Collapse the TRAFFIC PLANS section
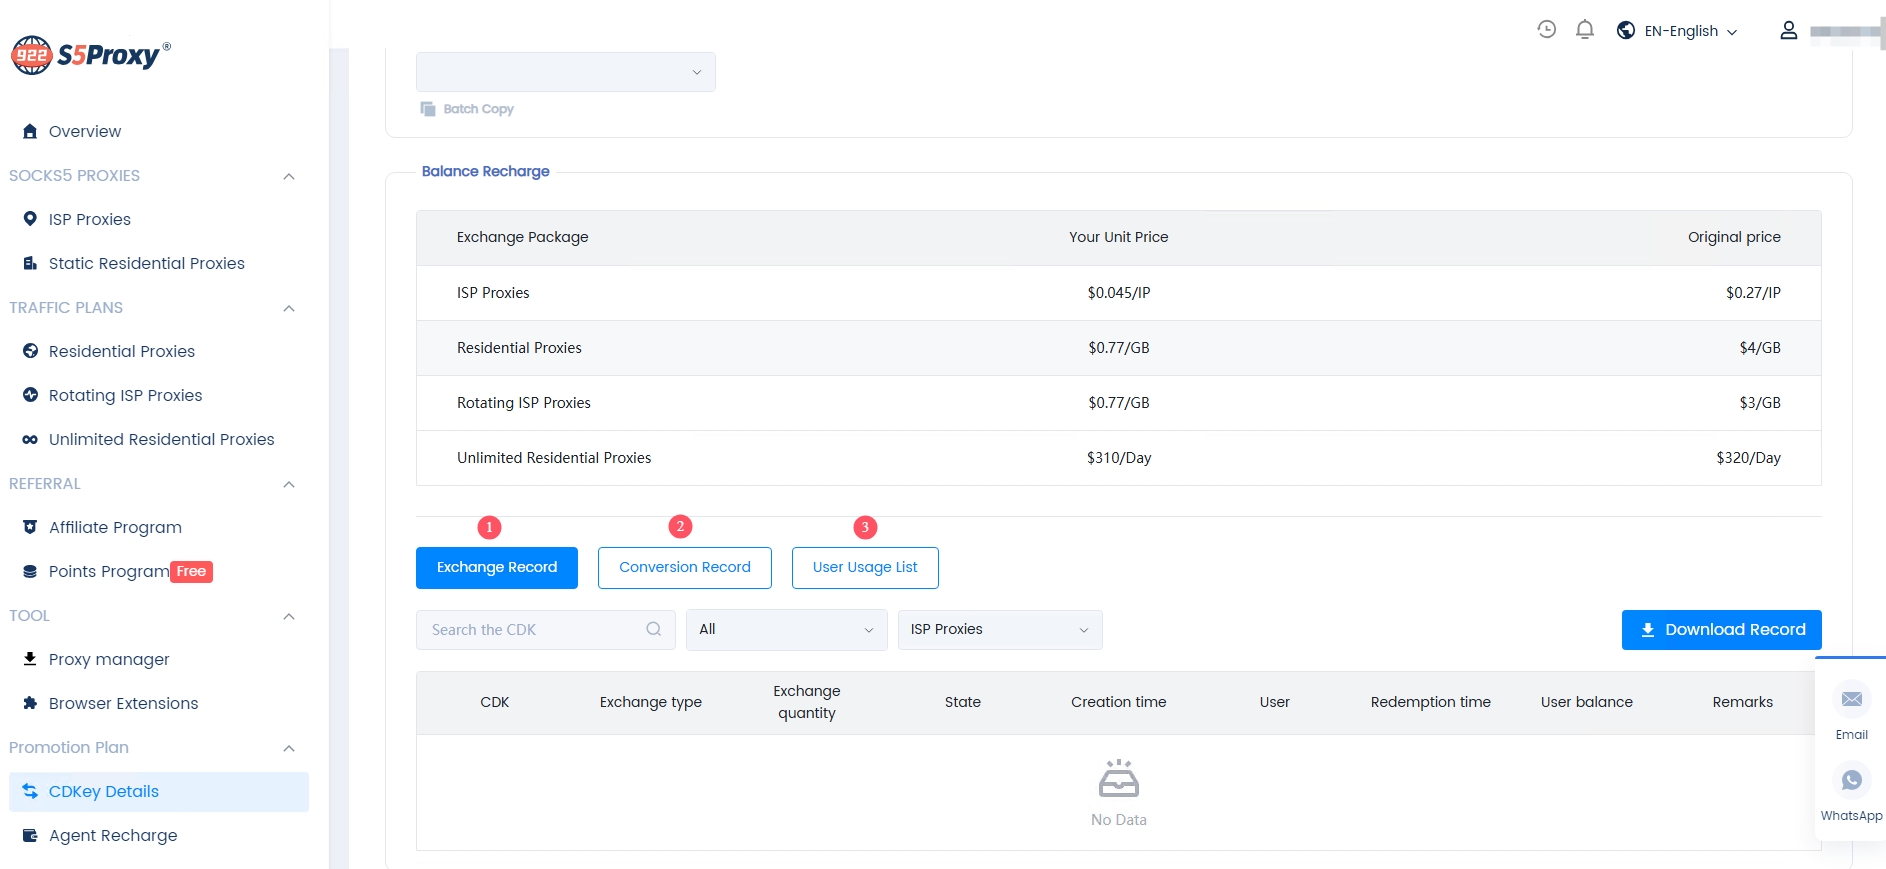Viewport: 1886px width, 869px height. click(x=289, y=308)
